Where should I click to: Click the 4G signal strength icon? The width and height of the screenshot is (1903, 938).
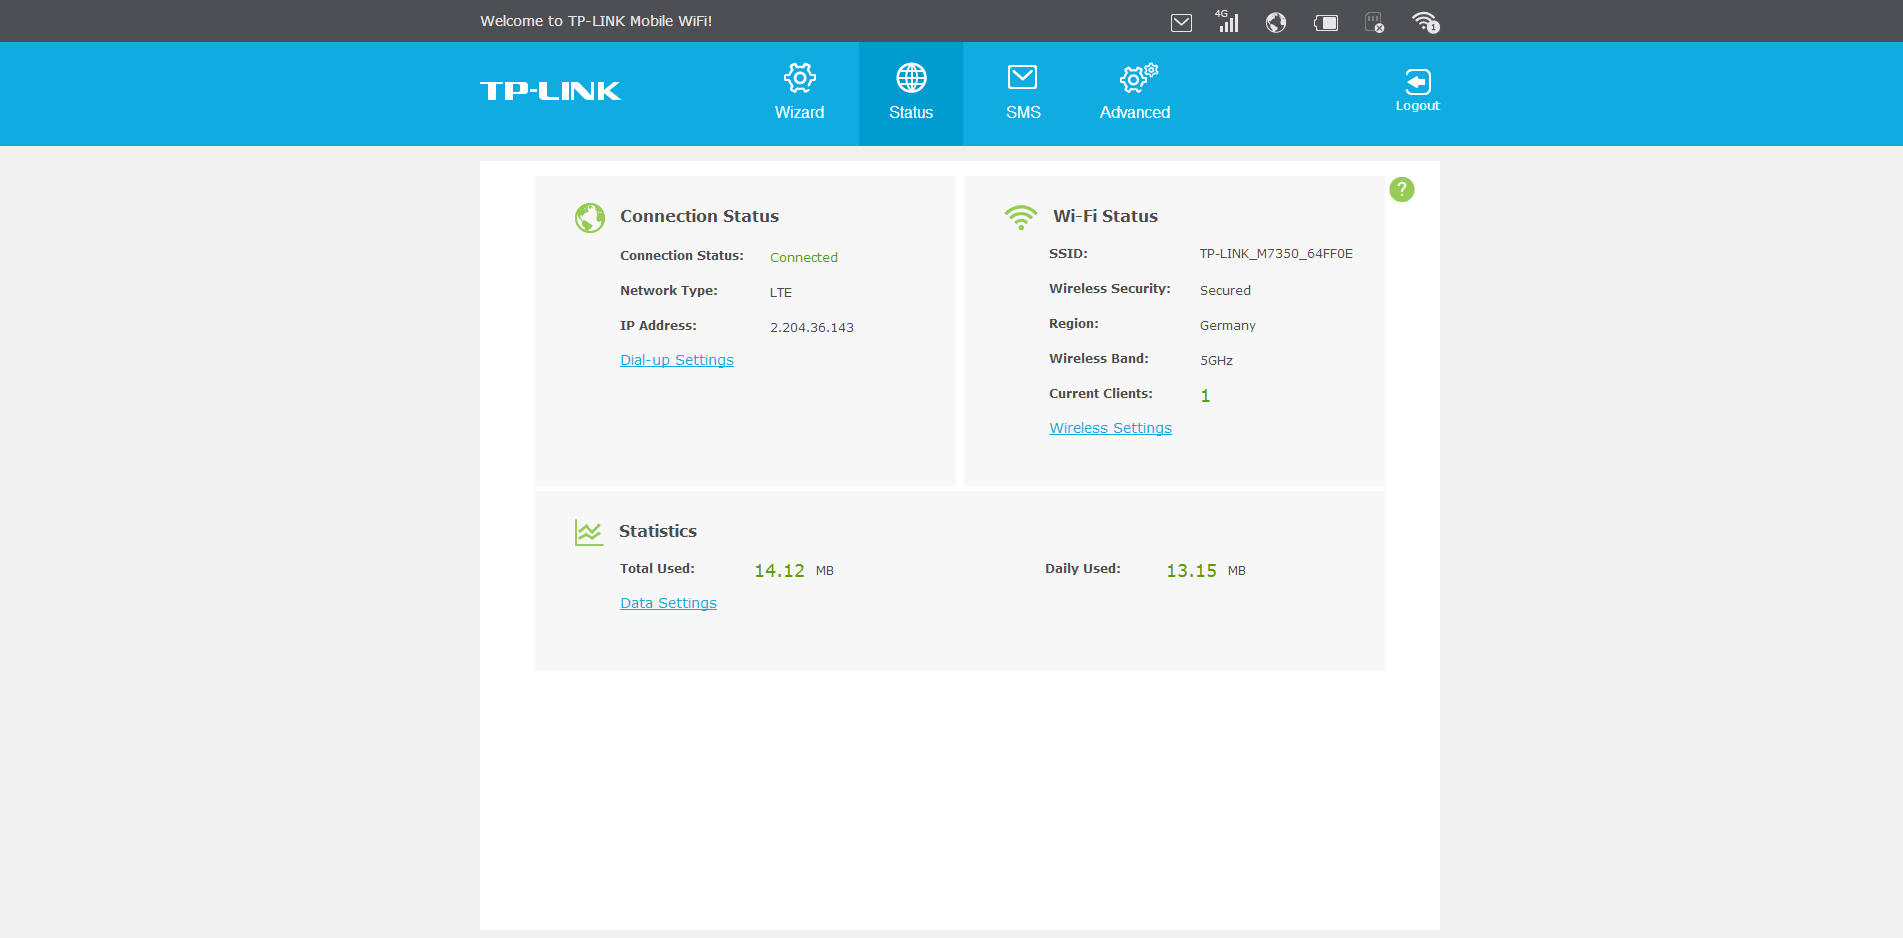click(1227, 21)
